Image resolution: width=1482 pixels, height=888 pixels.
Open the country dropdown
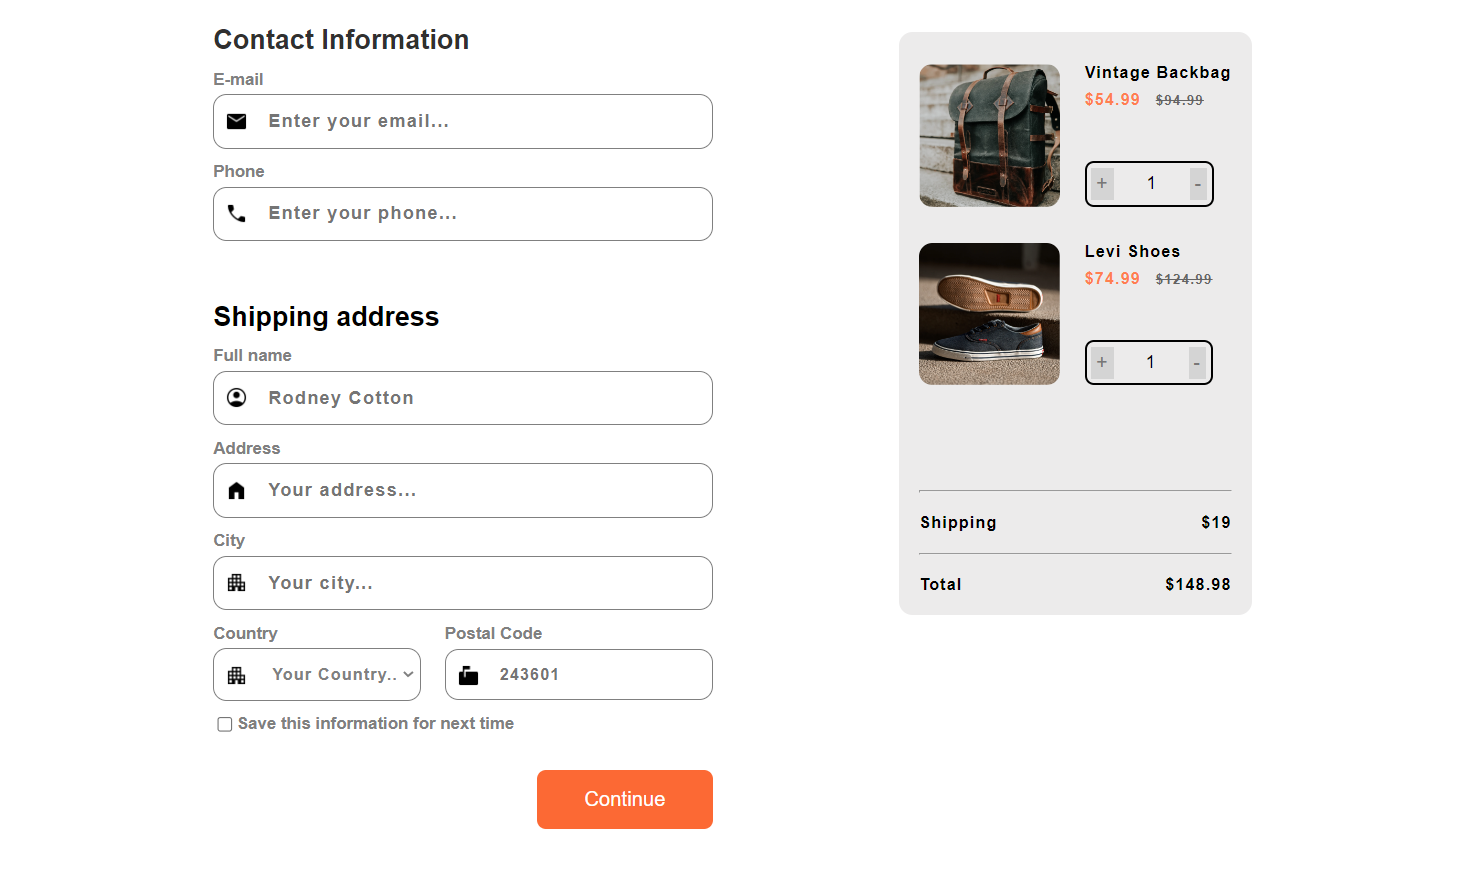(x=317, y=674)
